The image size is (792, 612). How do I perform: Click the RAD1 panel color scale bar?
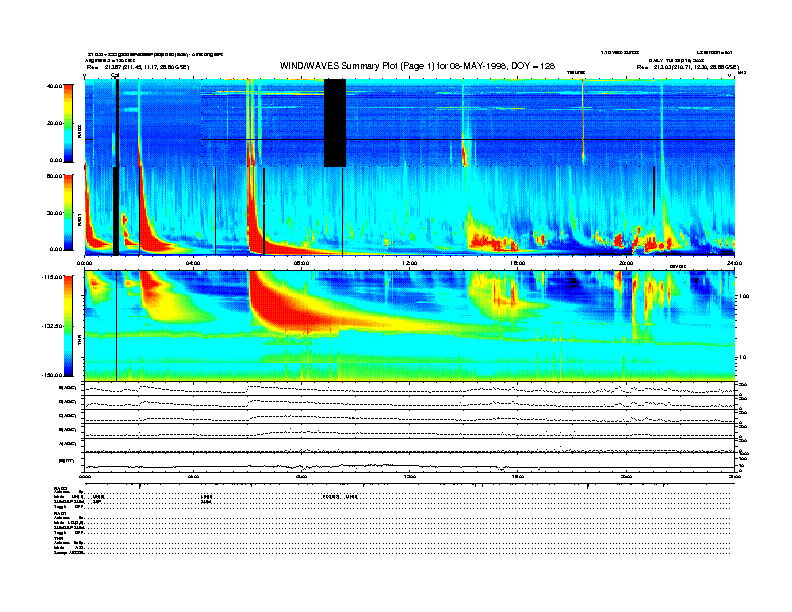(x=68, y=212)
